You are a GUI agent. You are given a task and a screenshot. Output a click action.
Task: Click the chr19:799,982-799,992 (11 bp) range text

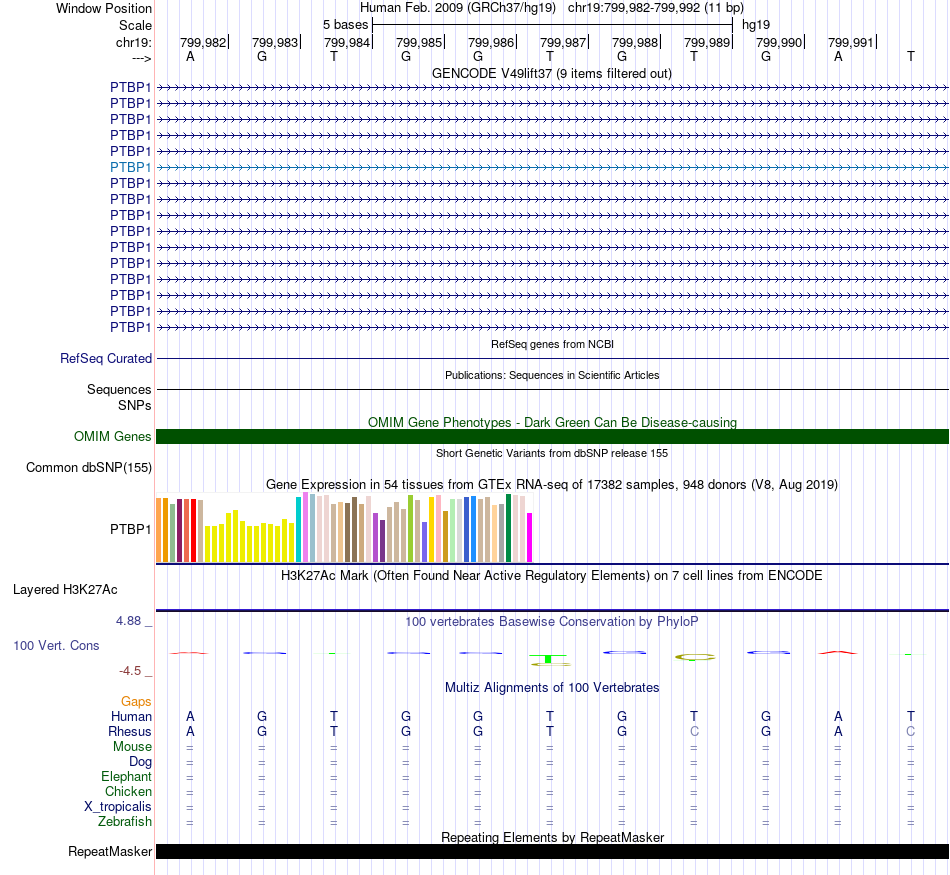pyautogui.click(x=656, y=8)
